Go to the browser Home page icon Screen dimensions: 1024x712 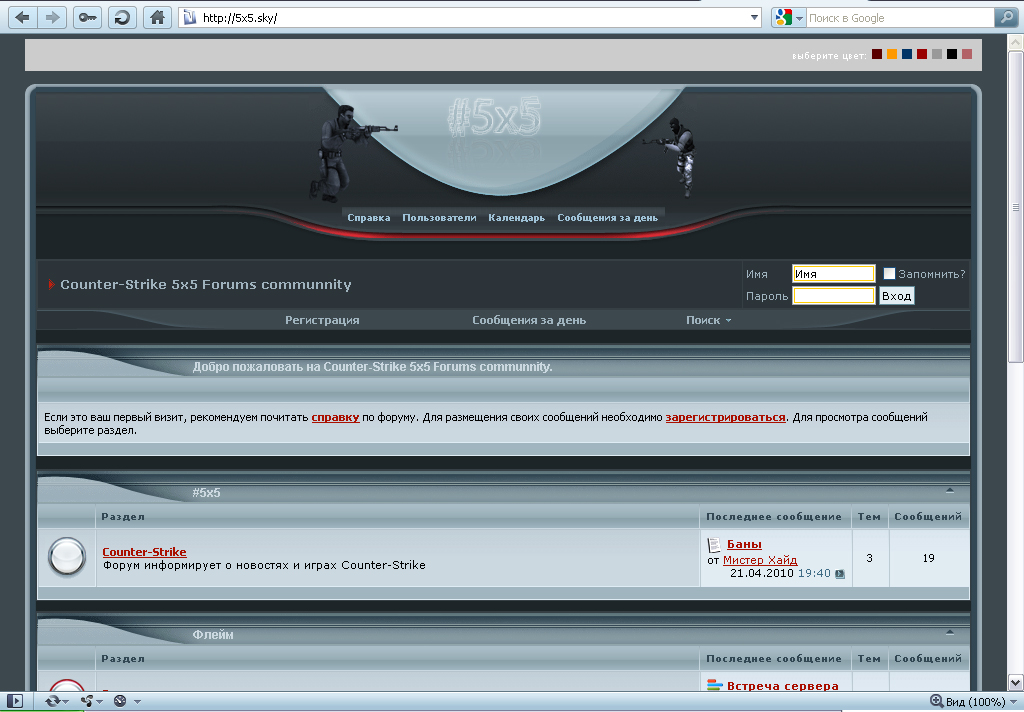[x=156, y=17]
